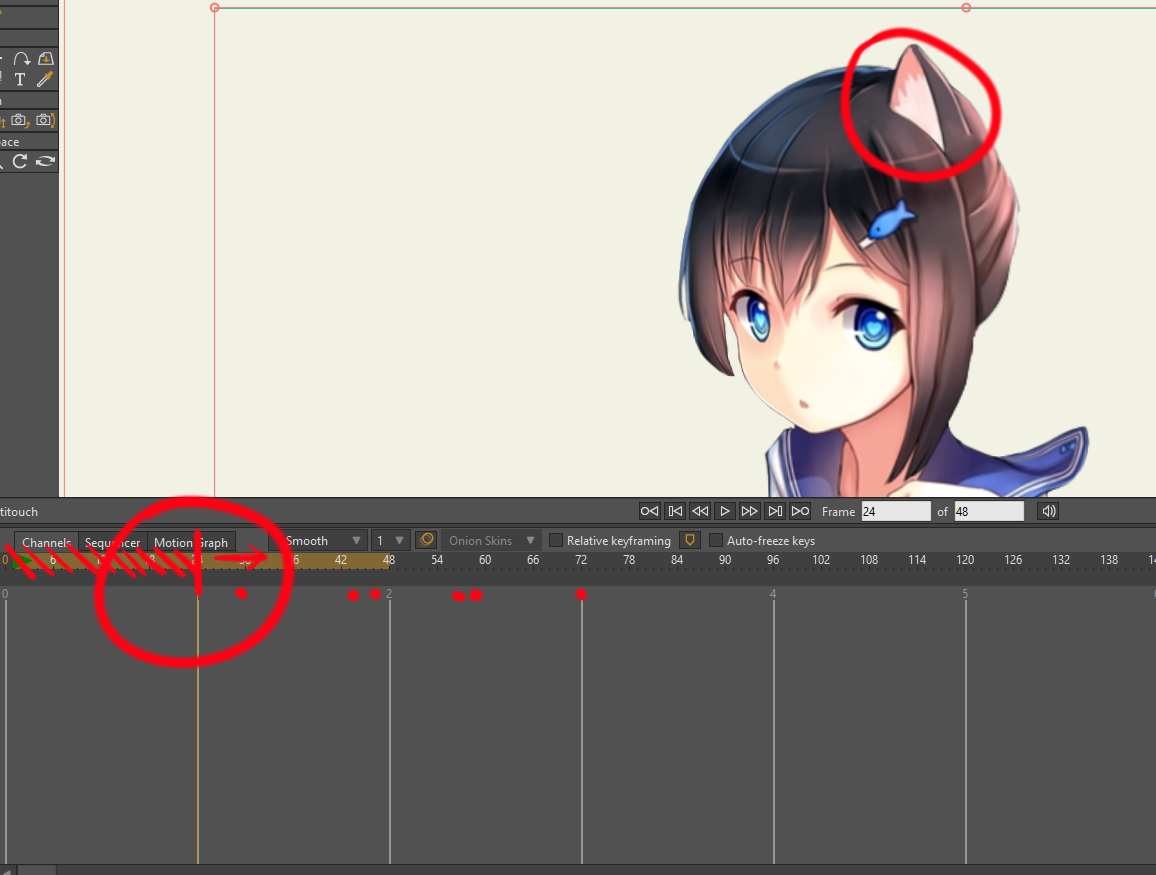Click the orange marker icon button
The height and width of the screenshot is (875, 1156).
(x=689, y=540)
